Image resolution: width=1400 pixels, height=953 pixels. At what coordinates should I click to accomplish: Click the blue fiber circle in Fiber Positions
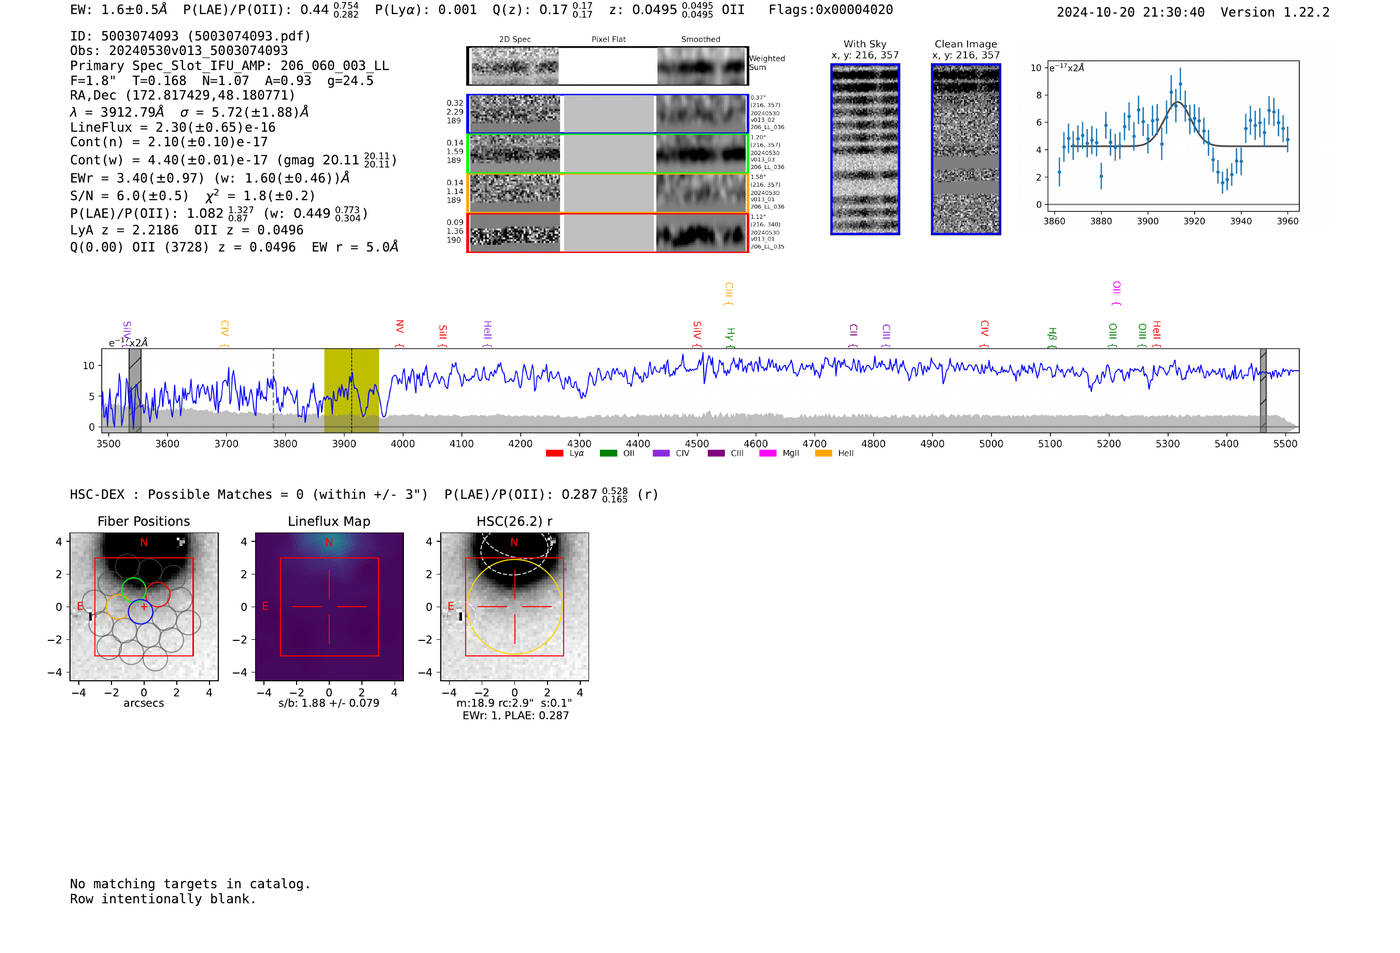tap(140, 611)
